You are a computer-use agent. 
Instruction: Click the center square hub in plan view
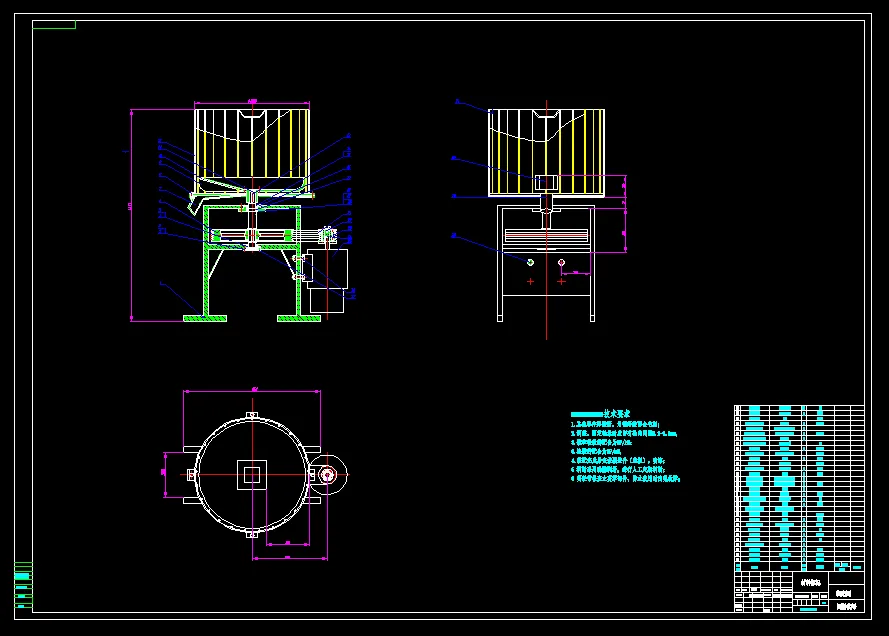[252, 474]
